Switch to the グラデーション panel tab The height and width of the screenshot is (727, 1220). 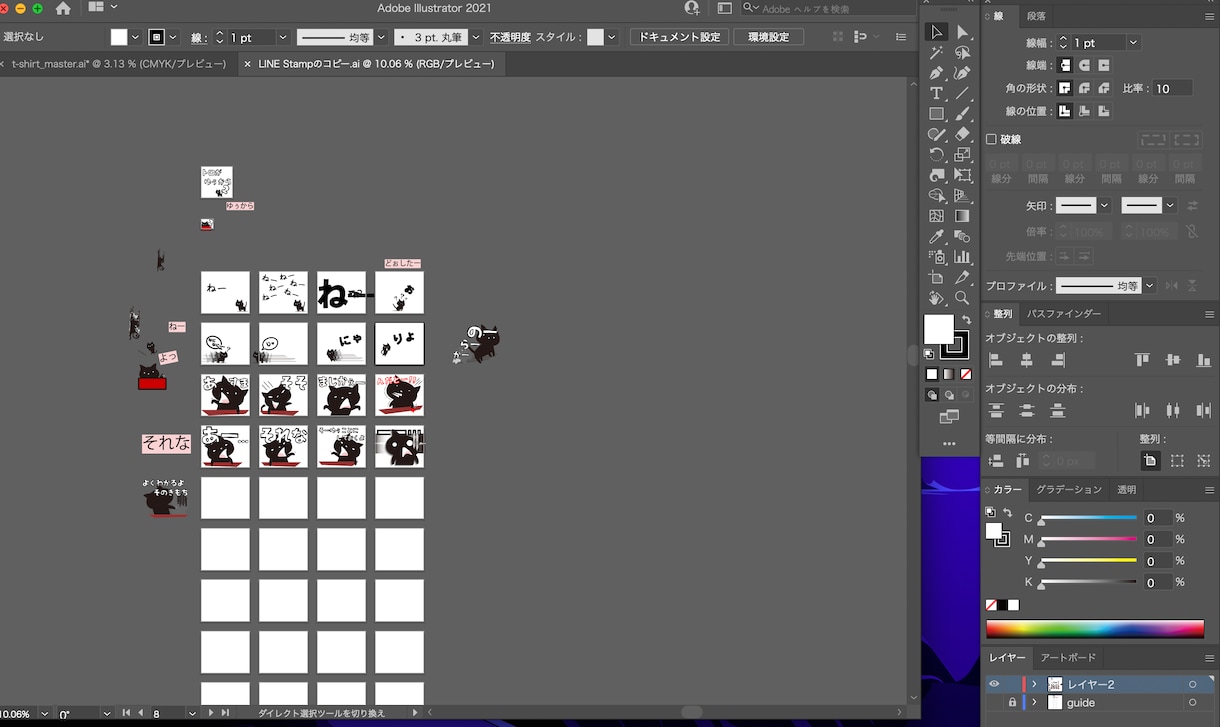click(x=1069, y=490)
